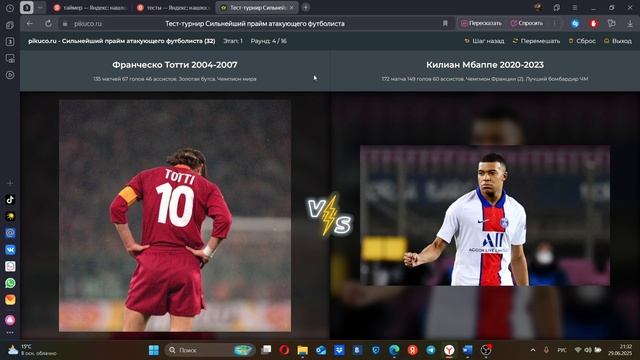640x360 pixels.
Task: Open TikTok from the sidebar
Action: (10, 200)
